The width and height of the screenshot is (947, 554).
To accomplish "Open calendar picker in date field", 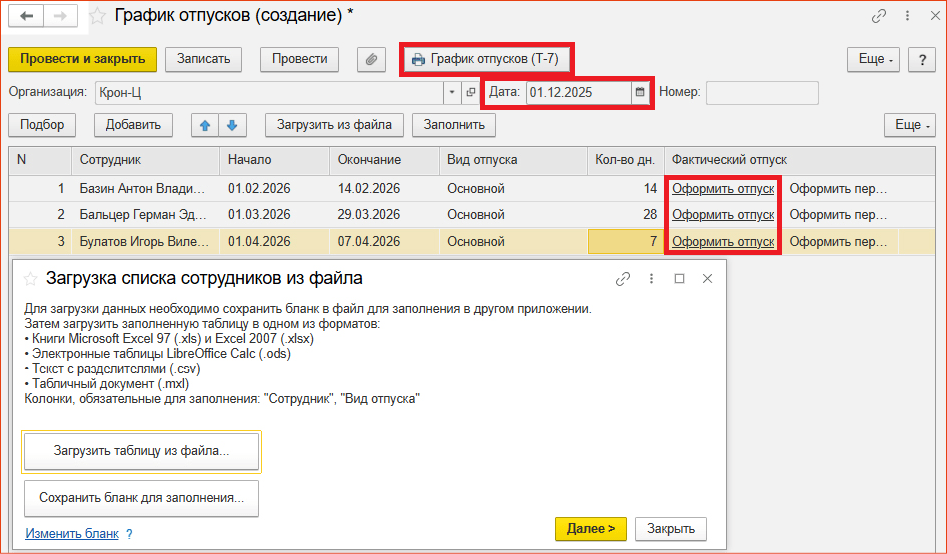I will [639, 92].
